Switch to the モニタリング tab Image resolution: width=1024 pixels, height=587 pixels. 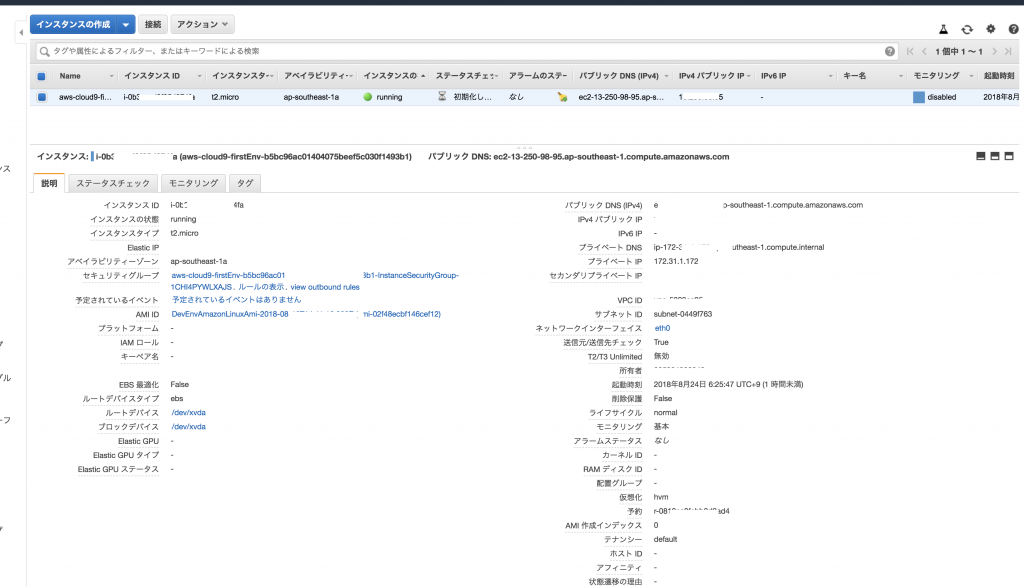click(193, 183)
